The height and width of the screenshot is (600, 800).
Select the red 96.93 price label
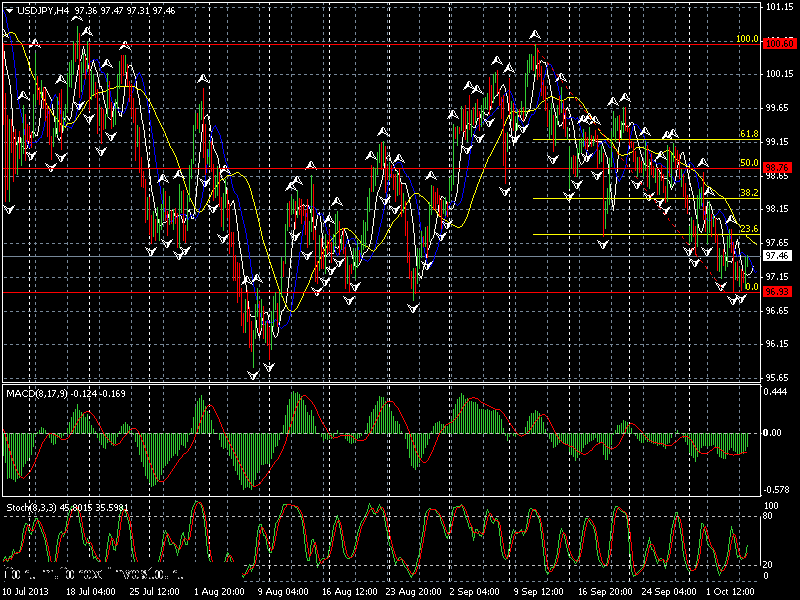coord(778,291)
